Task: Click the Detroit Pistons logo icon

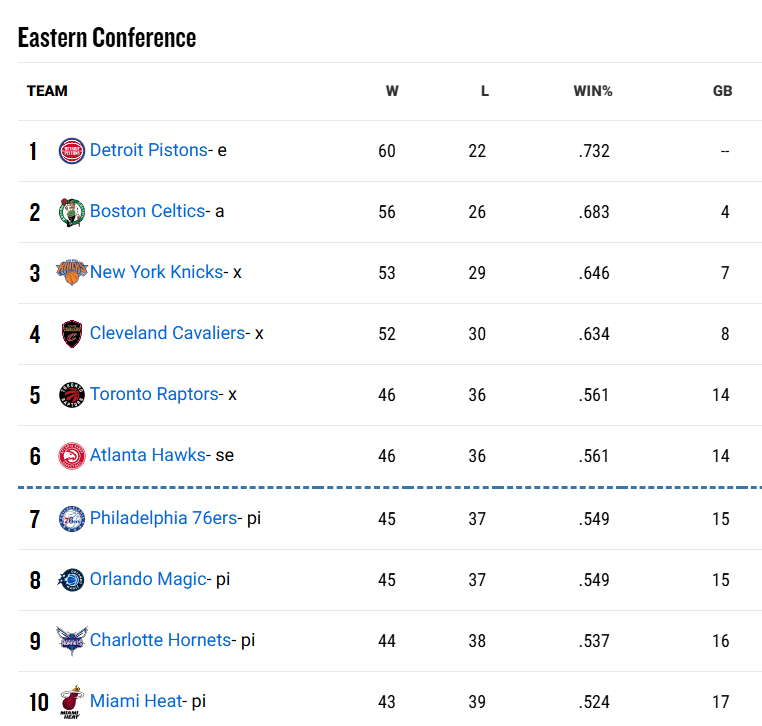Action: tap(72, 151)
